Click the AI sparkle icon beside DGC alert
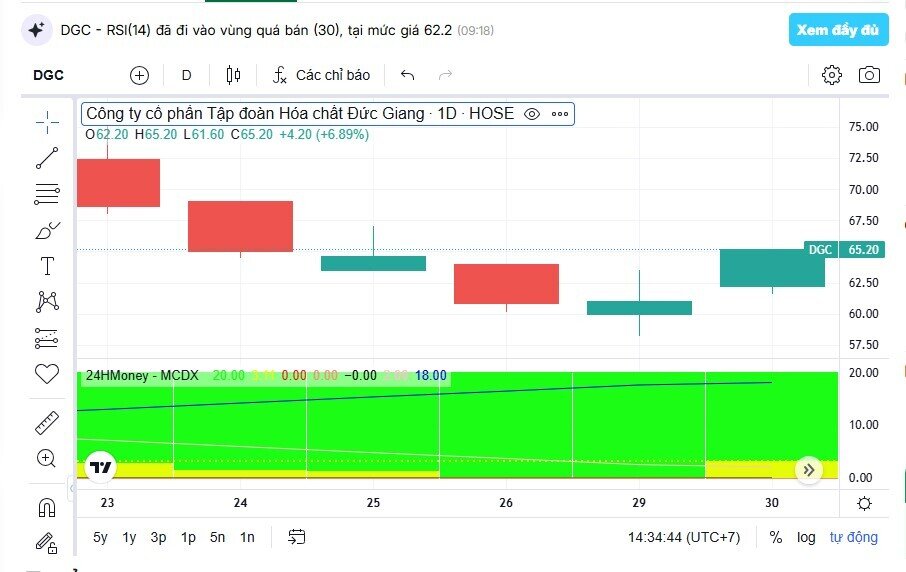The image size is (906, 572). tap(36, 29)
